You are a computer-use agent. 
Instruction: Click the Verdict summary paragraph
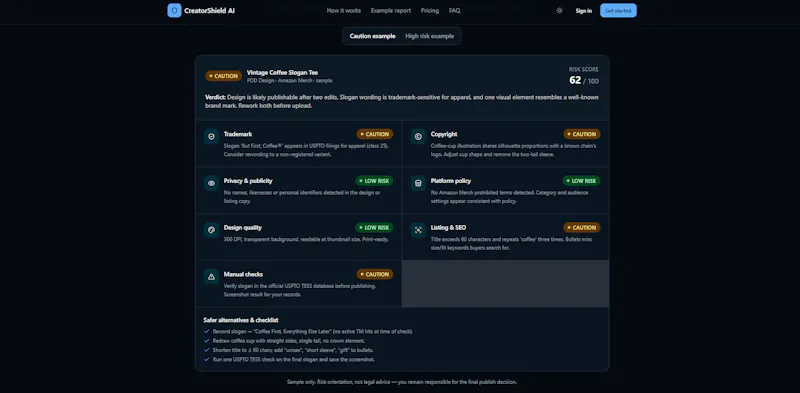point(402,102)
